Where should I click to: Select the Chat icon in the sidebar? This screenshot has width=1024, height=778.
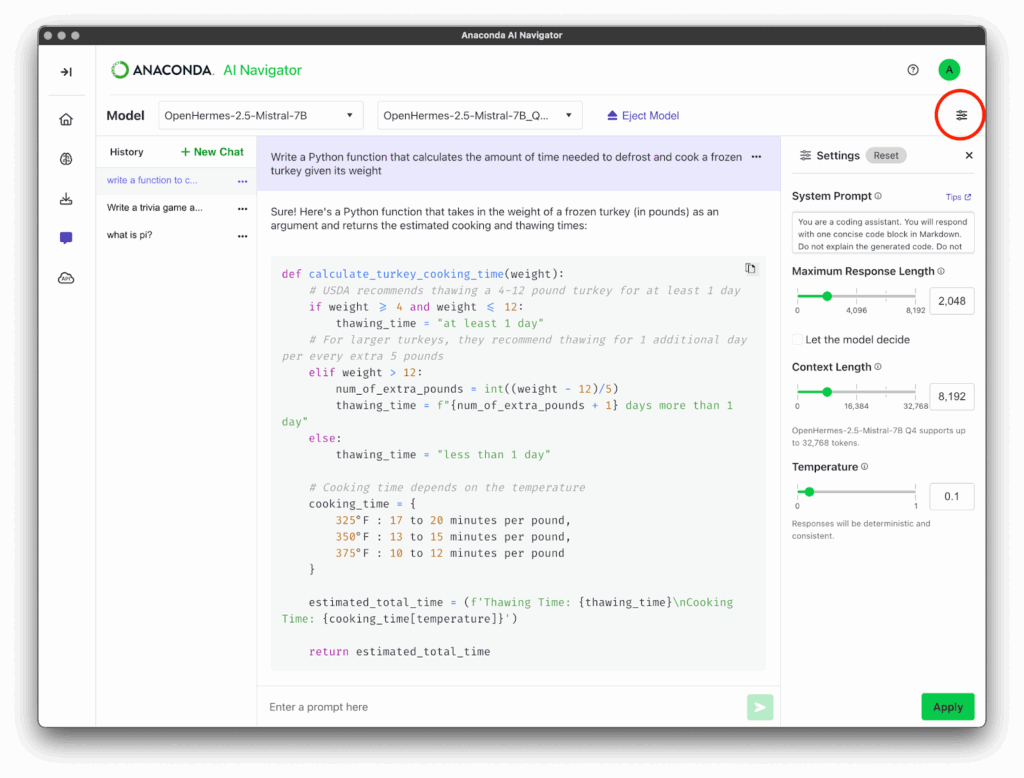[x=66, y=238]
